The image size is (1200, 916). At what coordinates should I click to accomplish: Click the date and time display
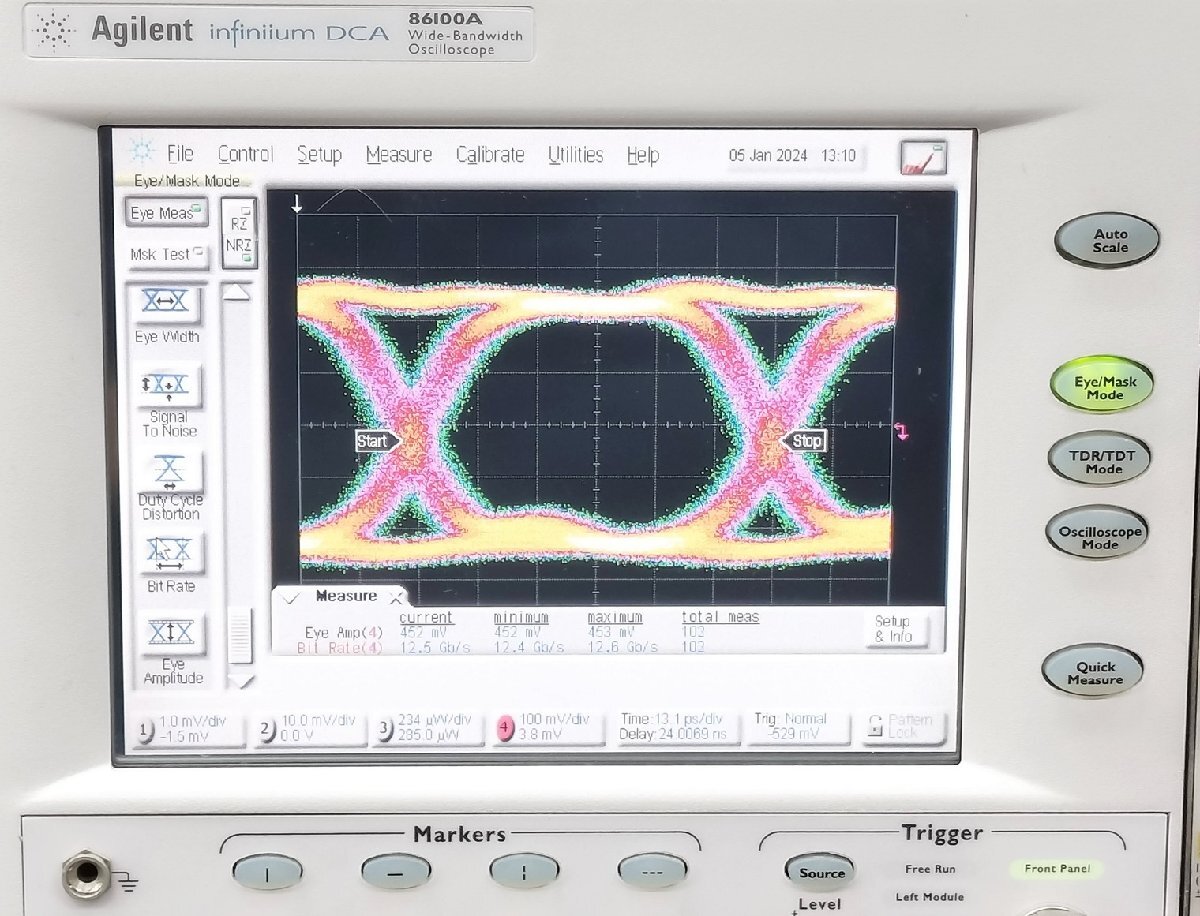pyautogui.click(x=791, y=156)
